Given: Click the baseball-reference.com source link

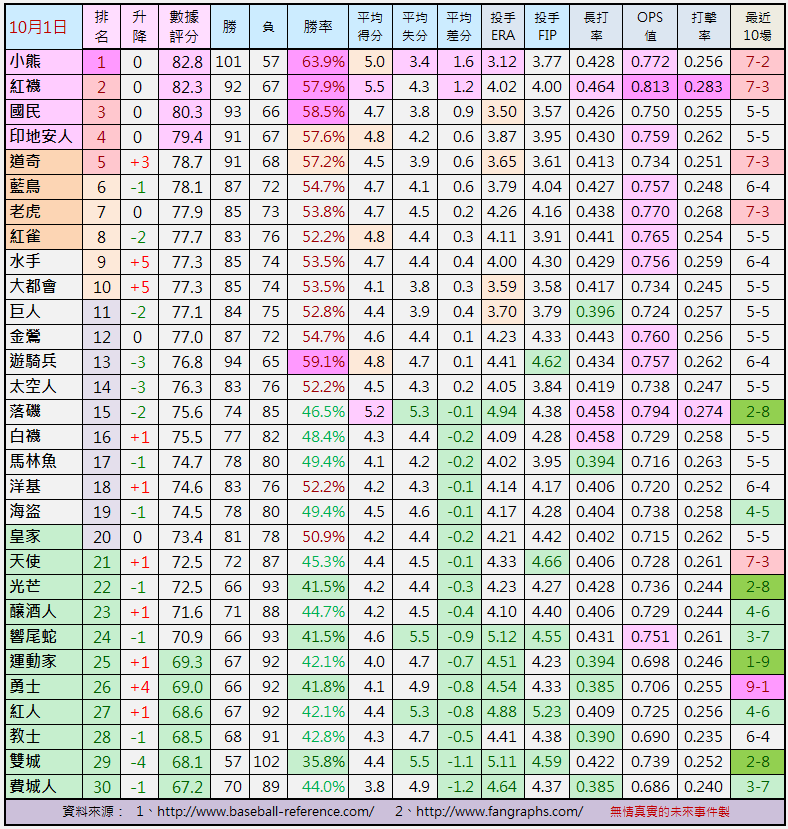Looking at the screenshot, I should click(x=265, y=812).
